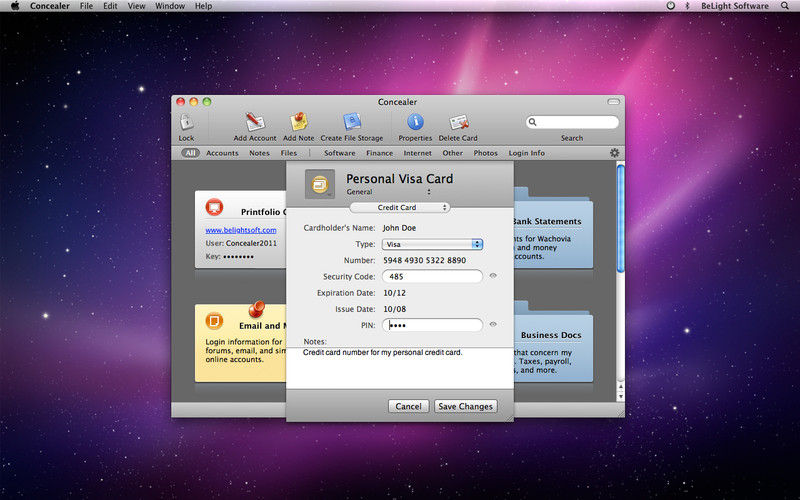The width and height of the screenshot is (800, 500).
Task: Click the expiration date 10/12
Action: click(394, 293)
